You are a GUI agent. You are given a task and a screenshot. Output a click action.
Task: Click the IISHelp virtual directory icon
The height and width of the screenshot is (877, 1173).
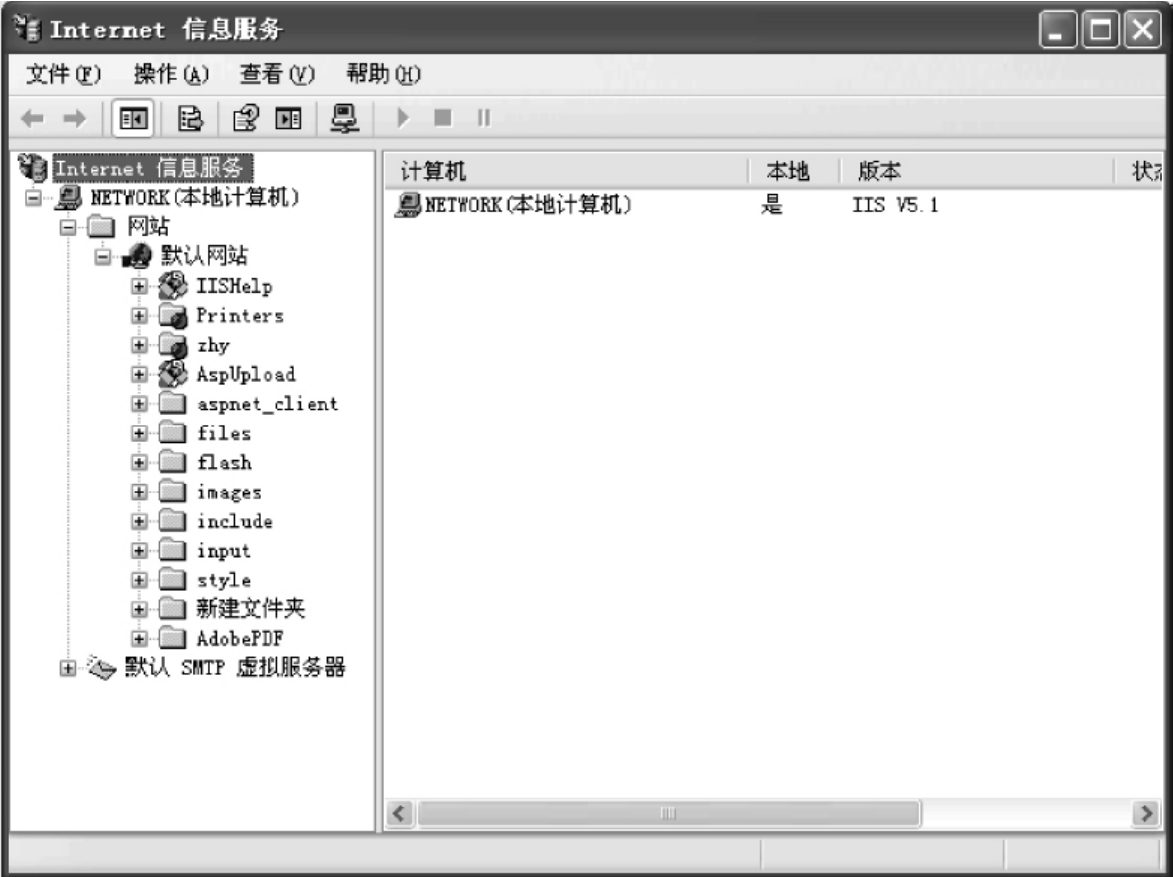click(x=173, y=286)
